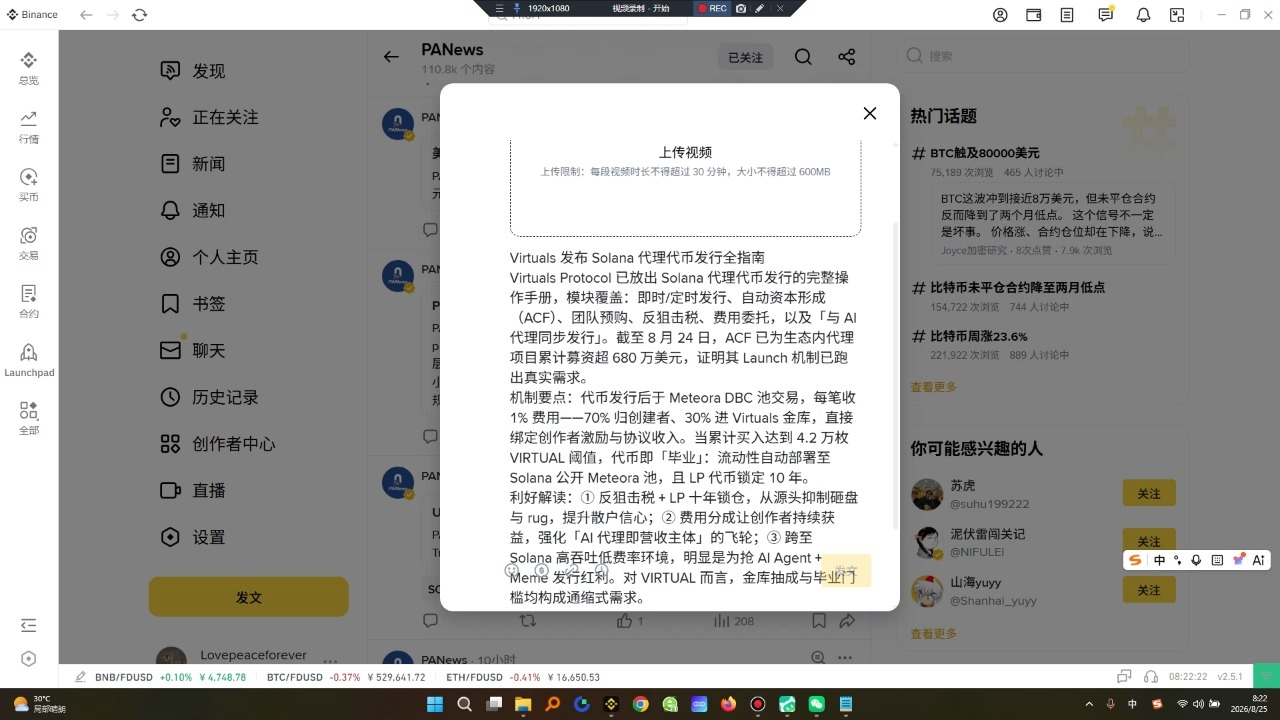Click the 发文 publish button in dialog
The image size is (1280, 720).
pyautogui.click(x=846, y=570)
